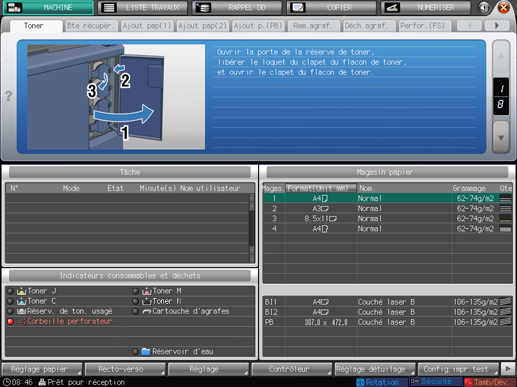Open the Config.impr.test menu button
The image size is (517, 387).
pos(458,369)
